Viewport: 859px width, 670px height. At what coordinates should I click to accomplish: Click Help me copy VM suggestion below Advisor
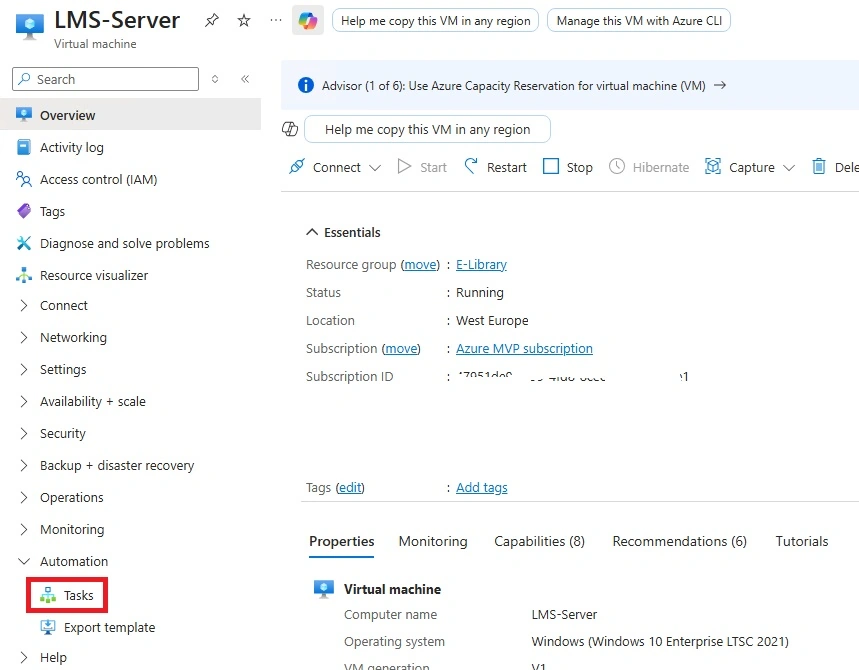click(427, 129)
